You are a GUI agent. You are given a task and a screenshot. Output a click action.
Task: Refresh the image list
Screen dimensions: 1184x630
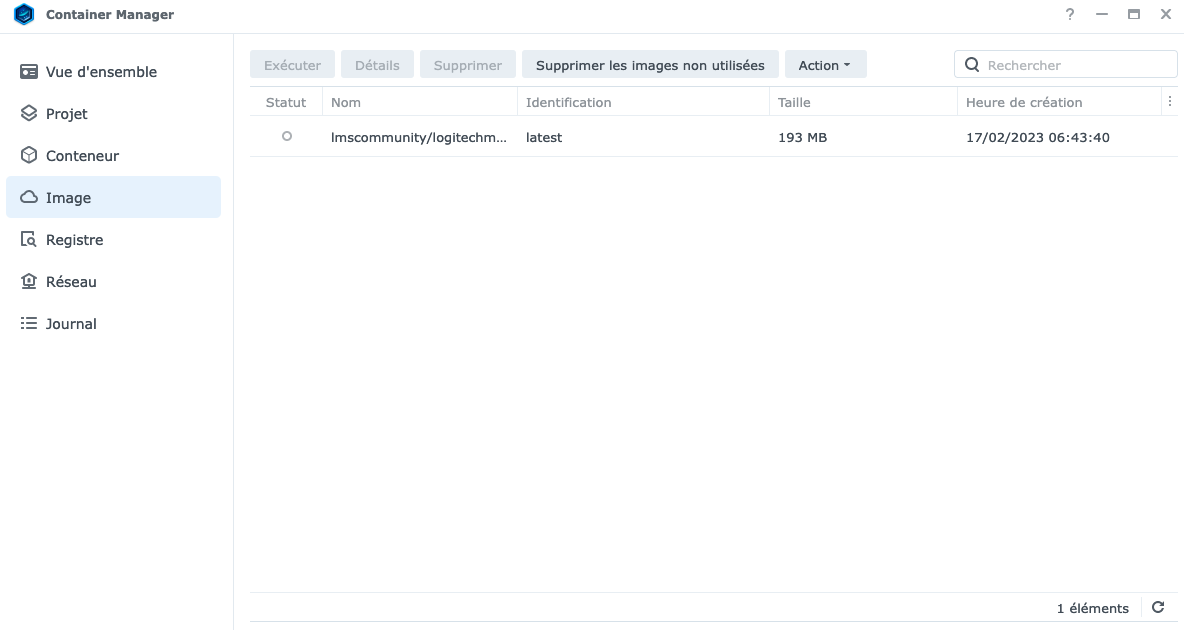point(1158,607)
